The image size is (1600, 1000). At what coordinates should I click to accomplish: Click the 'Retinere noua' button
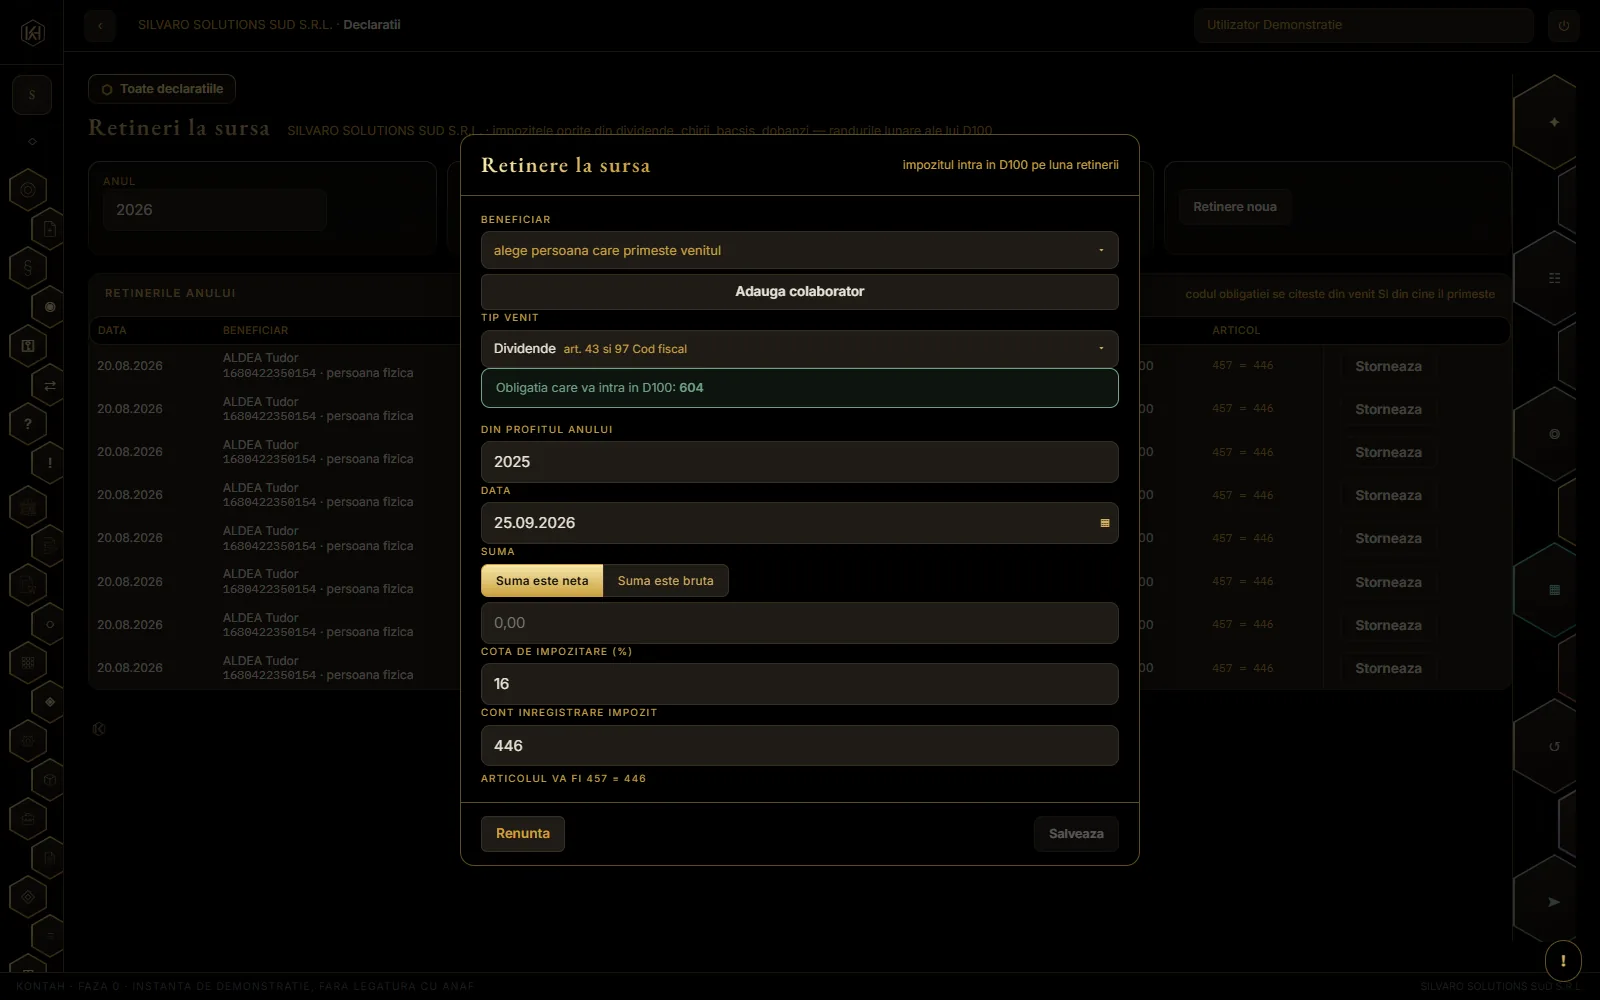coord(1235,207)
